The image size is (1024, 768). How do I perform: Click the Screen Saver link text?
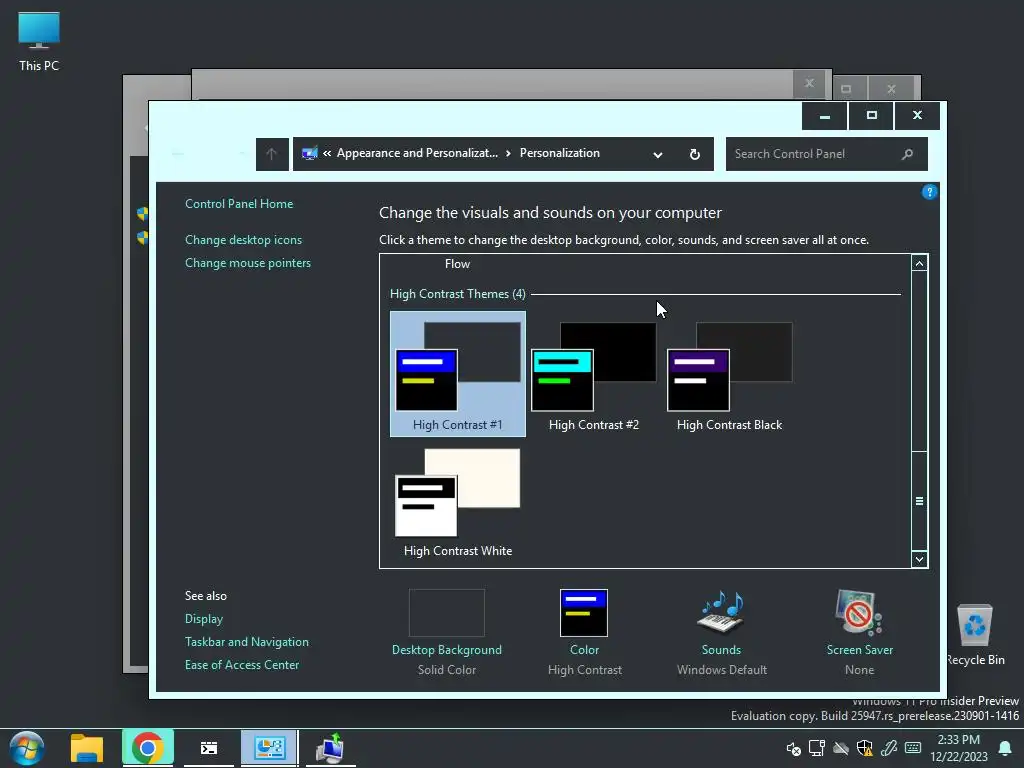point(859,650)
